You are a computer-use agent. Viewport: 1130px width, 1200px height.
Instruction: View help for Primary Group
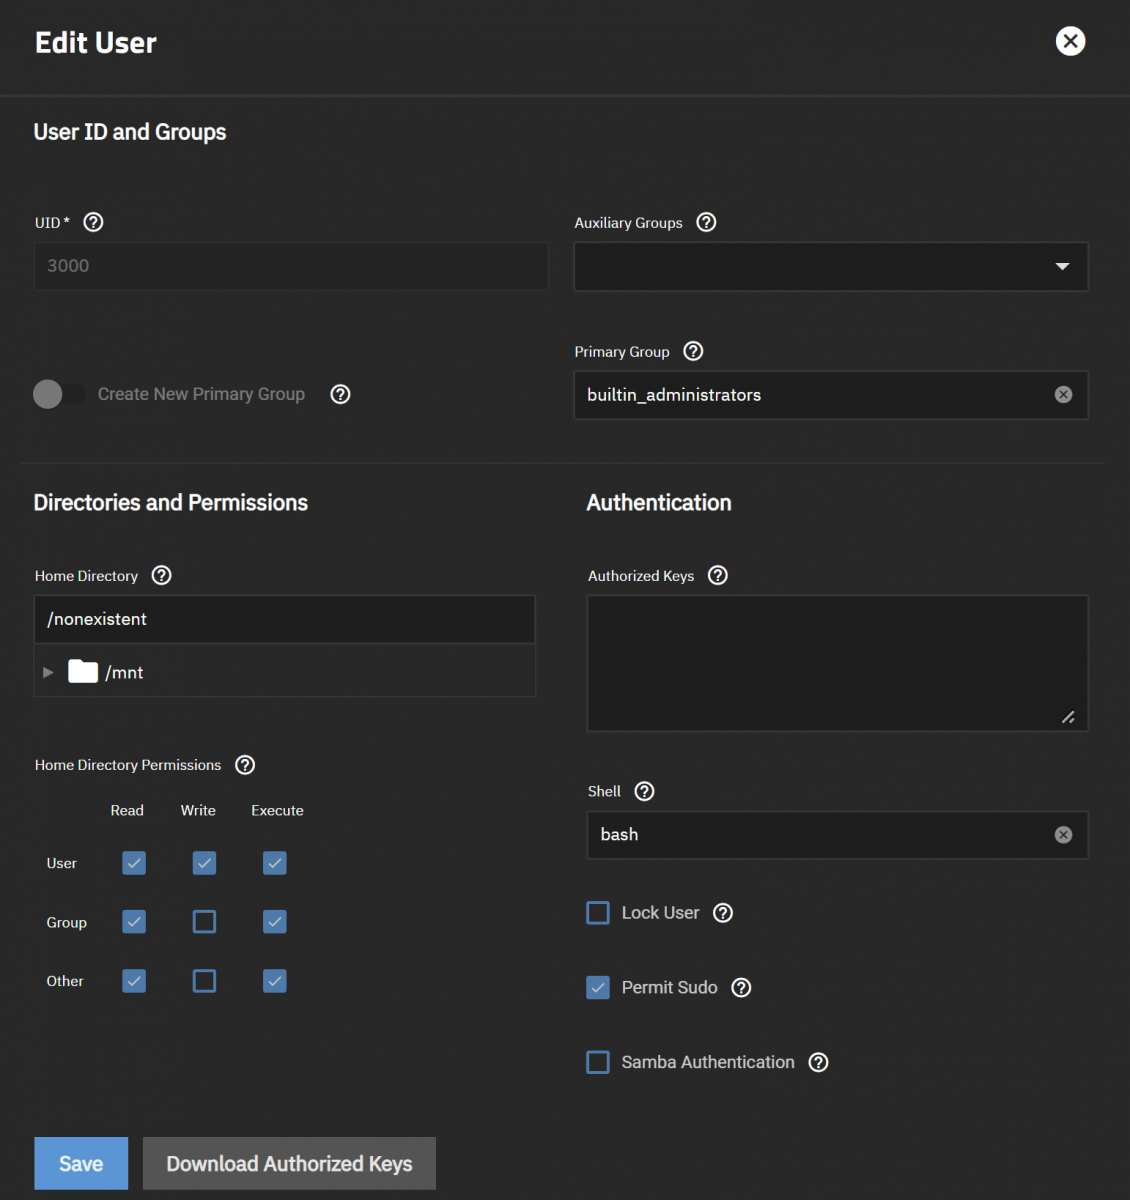pyautogui.click(x=693, y=351)
